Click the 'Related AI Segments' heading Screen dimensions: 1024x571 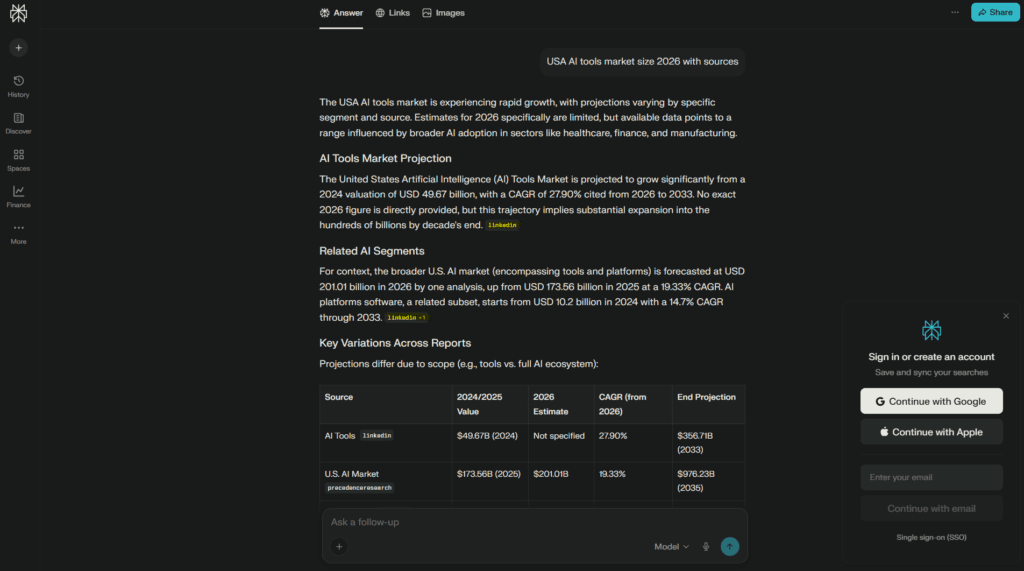[372, 251]
